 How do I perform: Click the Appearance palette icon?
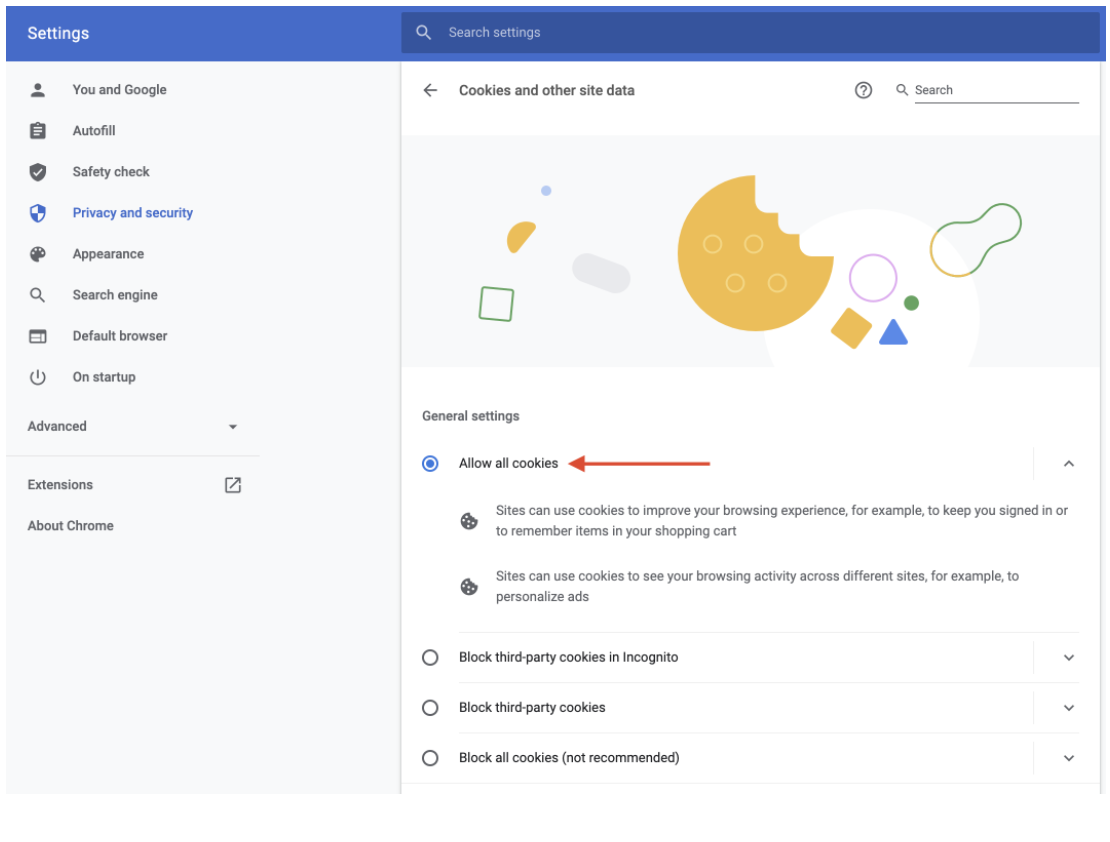[x=38, y=254]
